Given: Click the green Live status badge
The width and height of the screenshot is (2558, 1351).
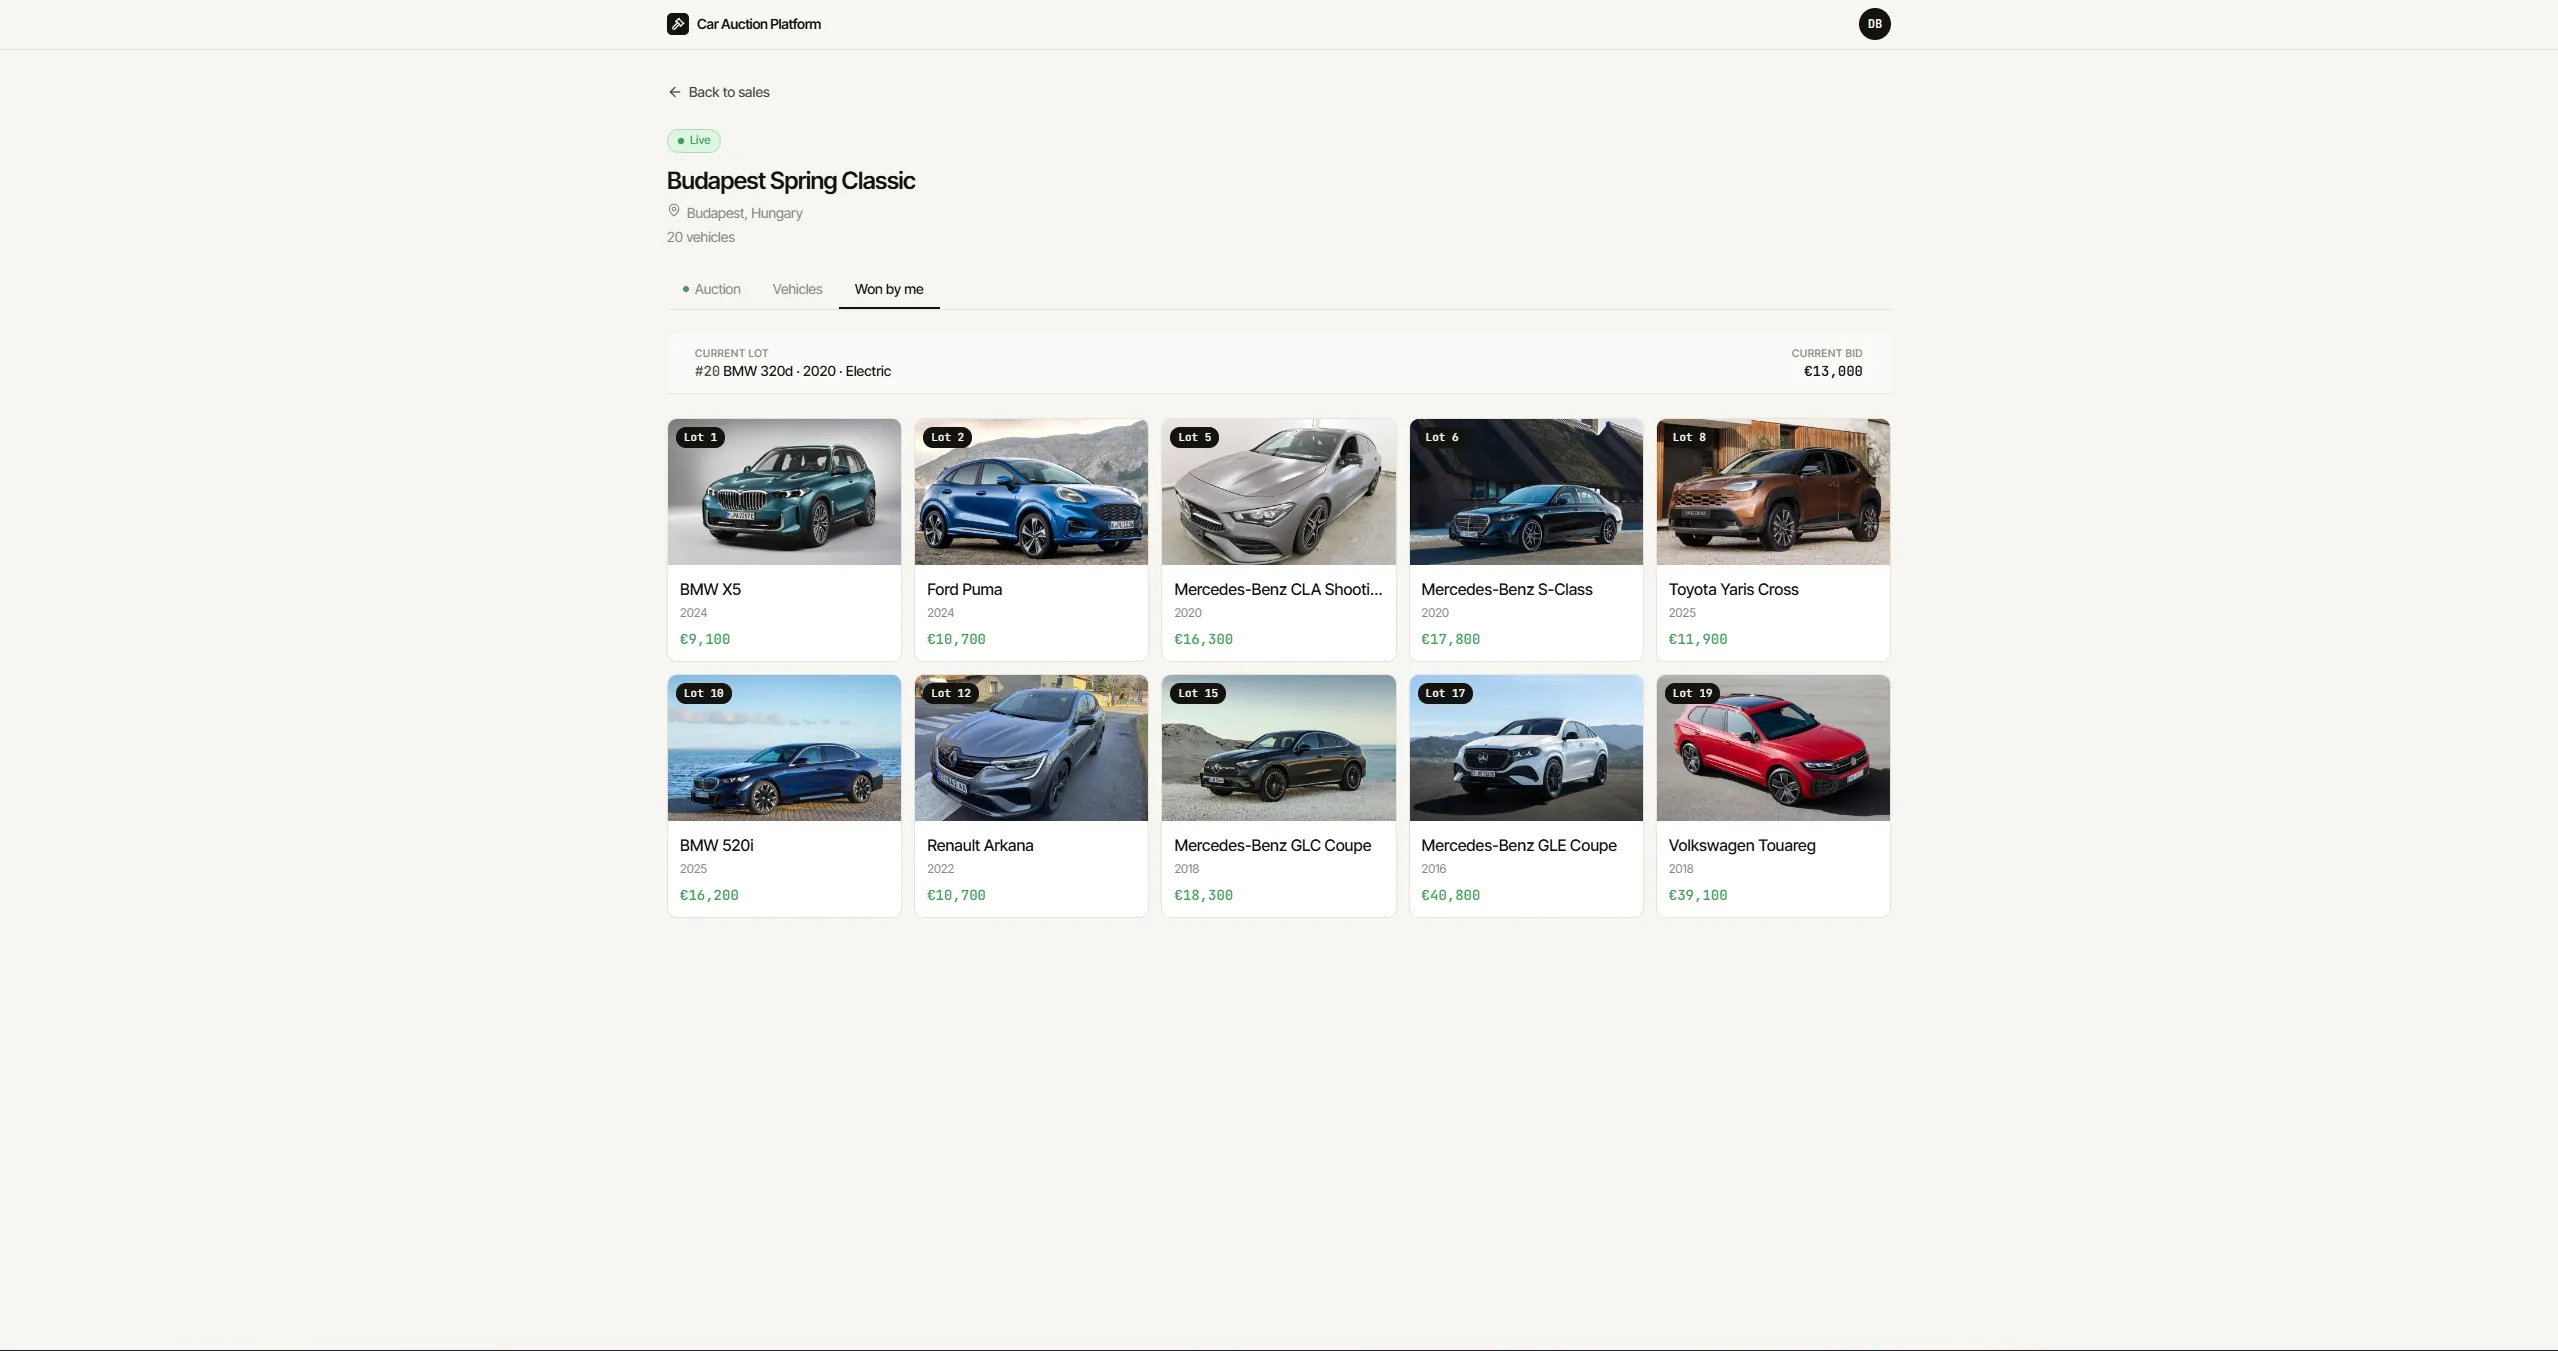Looking at the screenshot, I should pyautogui.click(x=694, y=140).
